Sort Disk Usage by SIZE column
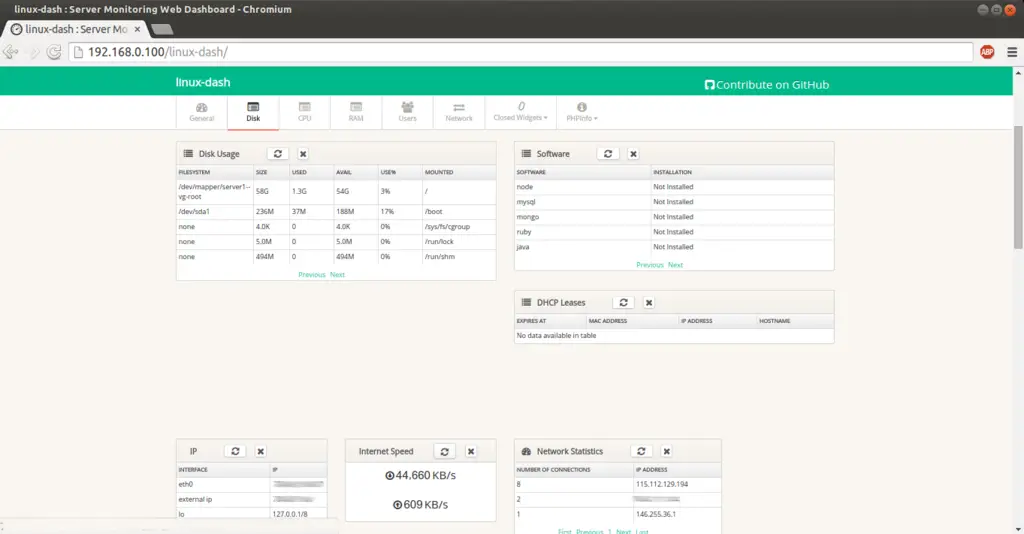Image resolution: width=1024 pixels, height=534 pixels. (271, 172)
